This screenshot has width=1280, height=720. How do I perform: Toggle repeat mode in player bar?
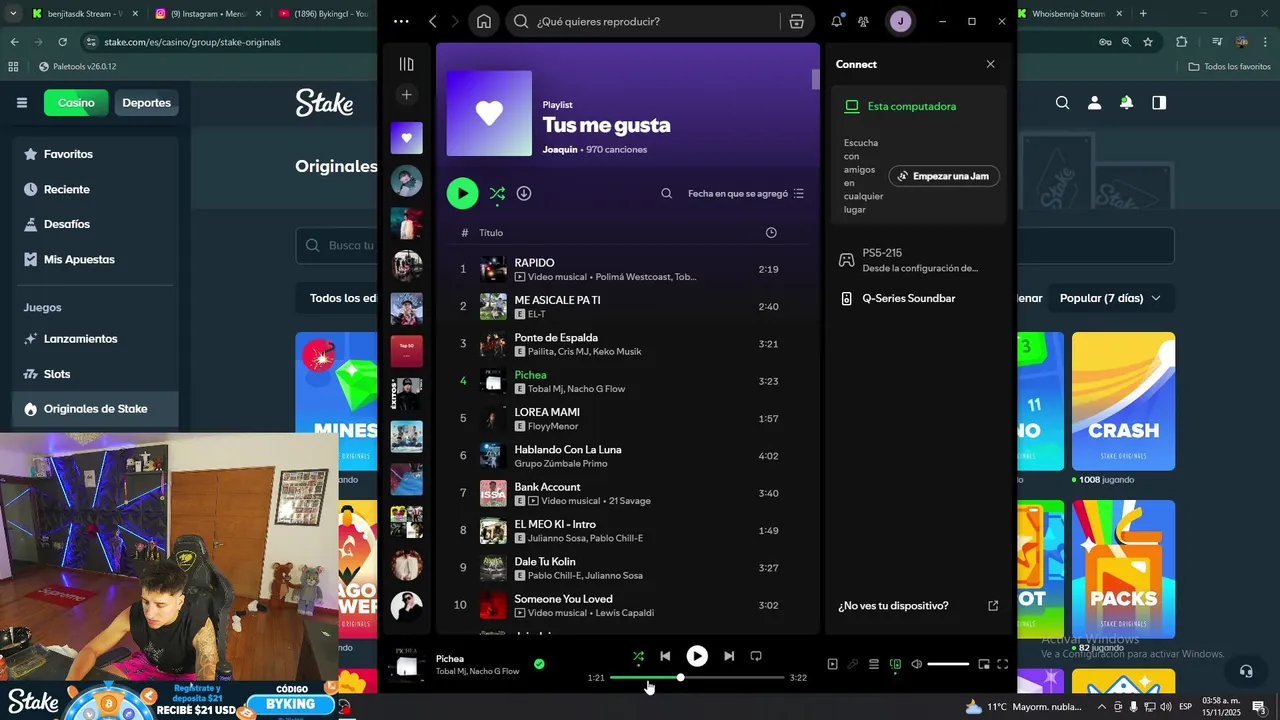[x=756, y=656]
